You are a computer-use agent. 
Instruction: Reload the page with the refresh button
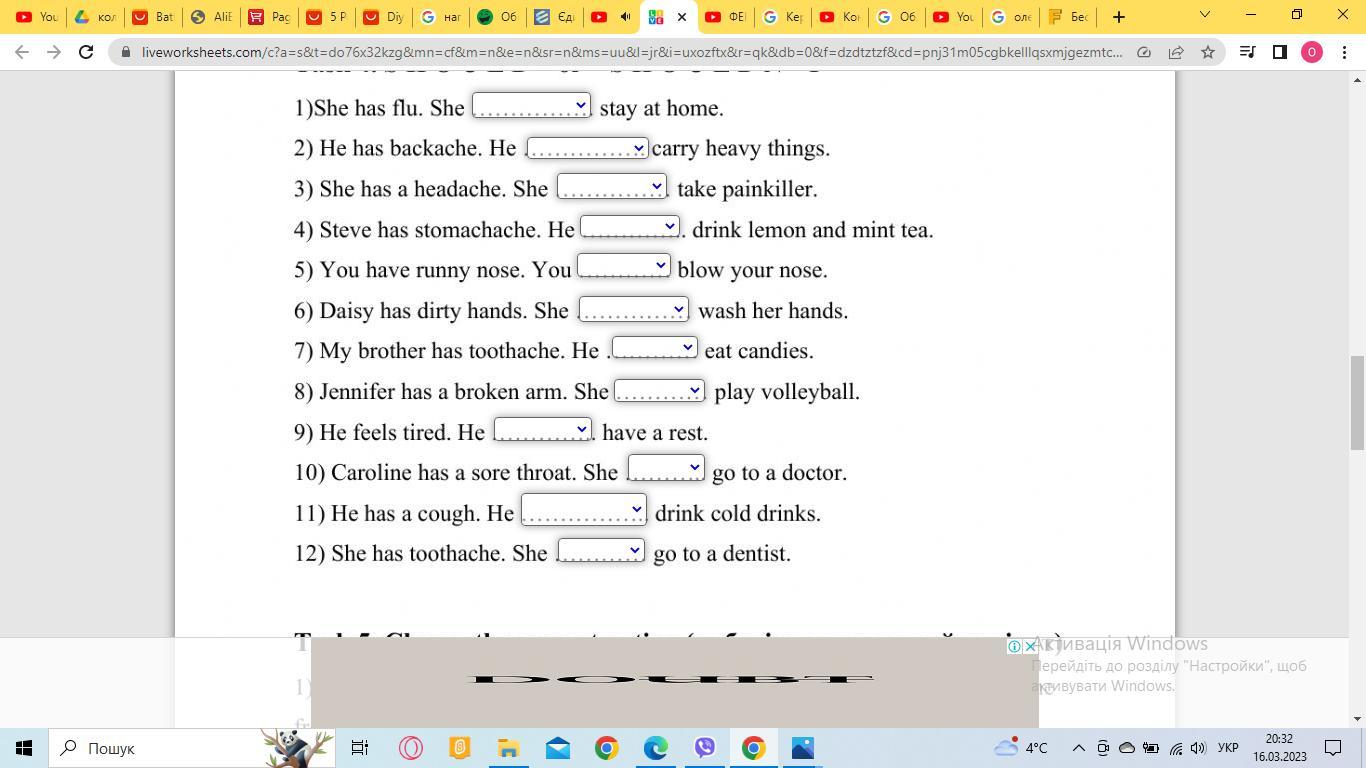[x=86, y=52]
